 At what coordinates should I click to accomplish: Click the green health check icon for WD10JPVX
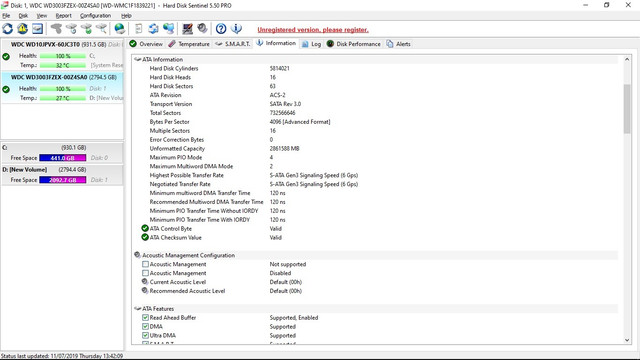point(6,56)
